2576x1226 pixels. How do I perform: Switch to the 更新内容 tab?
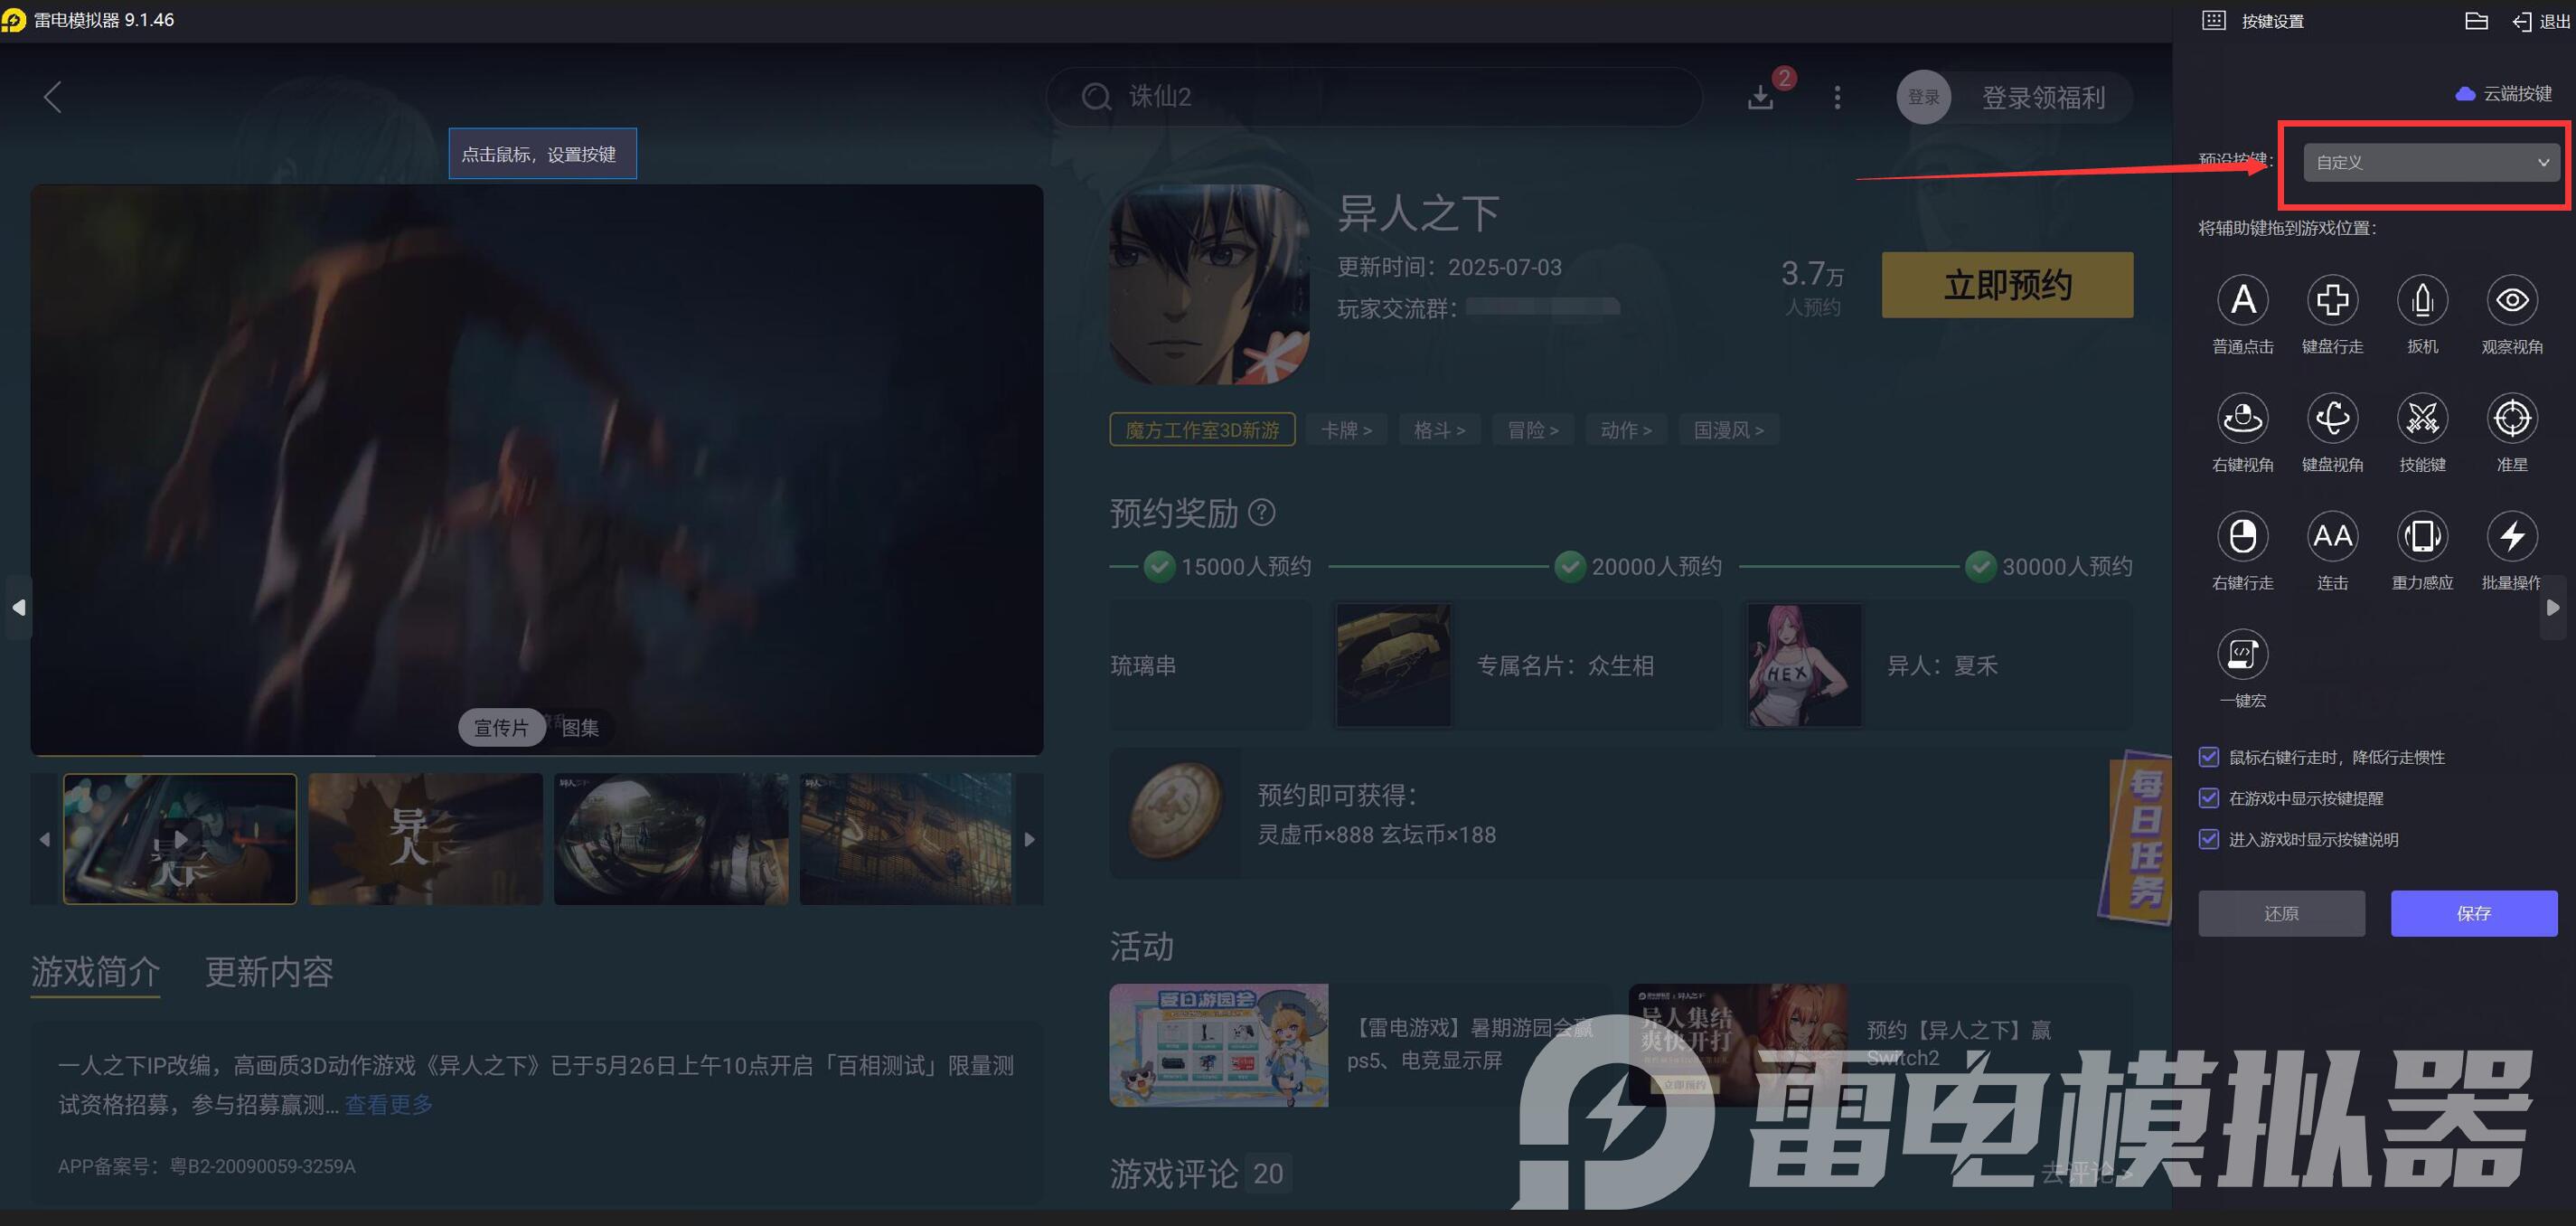coord(269,972)
